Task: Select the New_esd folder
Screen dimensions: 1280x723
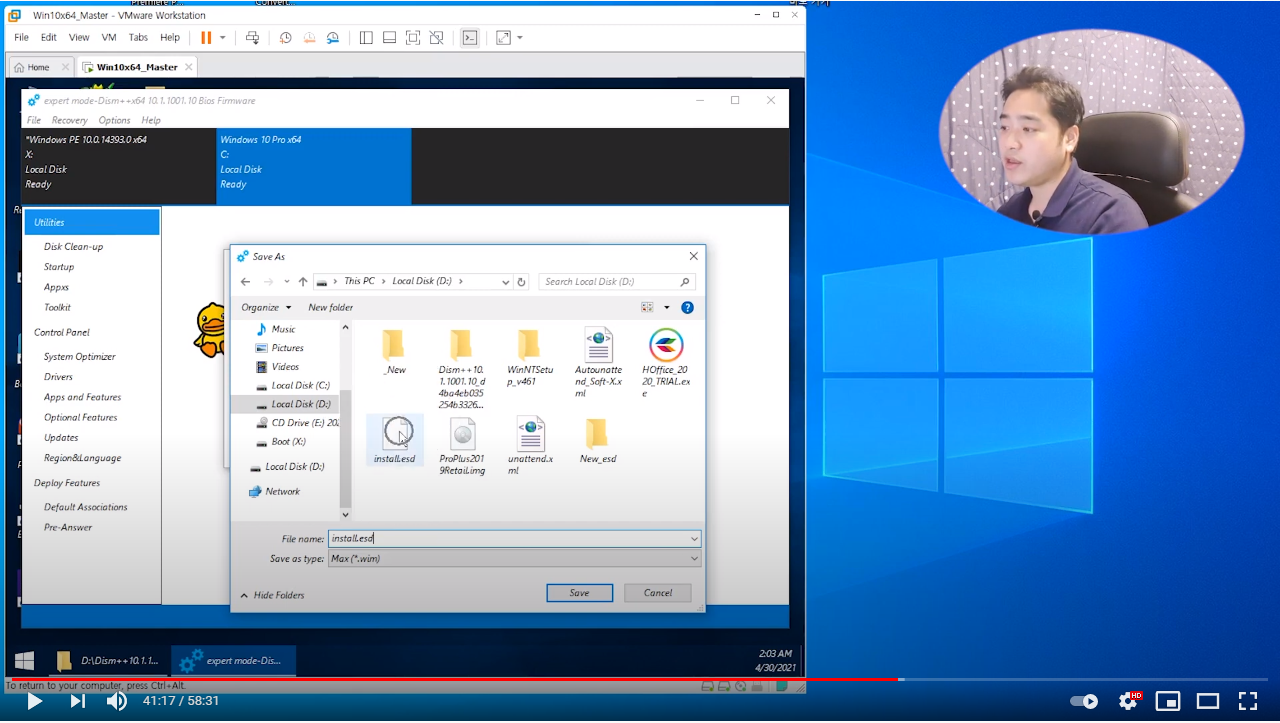Action: click(x=598, y=440)
